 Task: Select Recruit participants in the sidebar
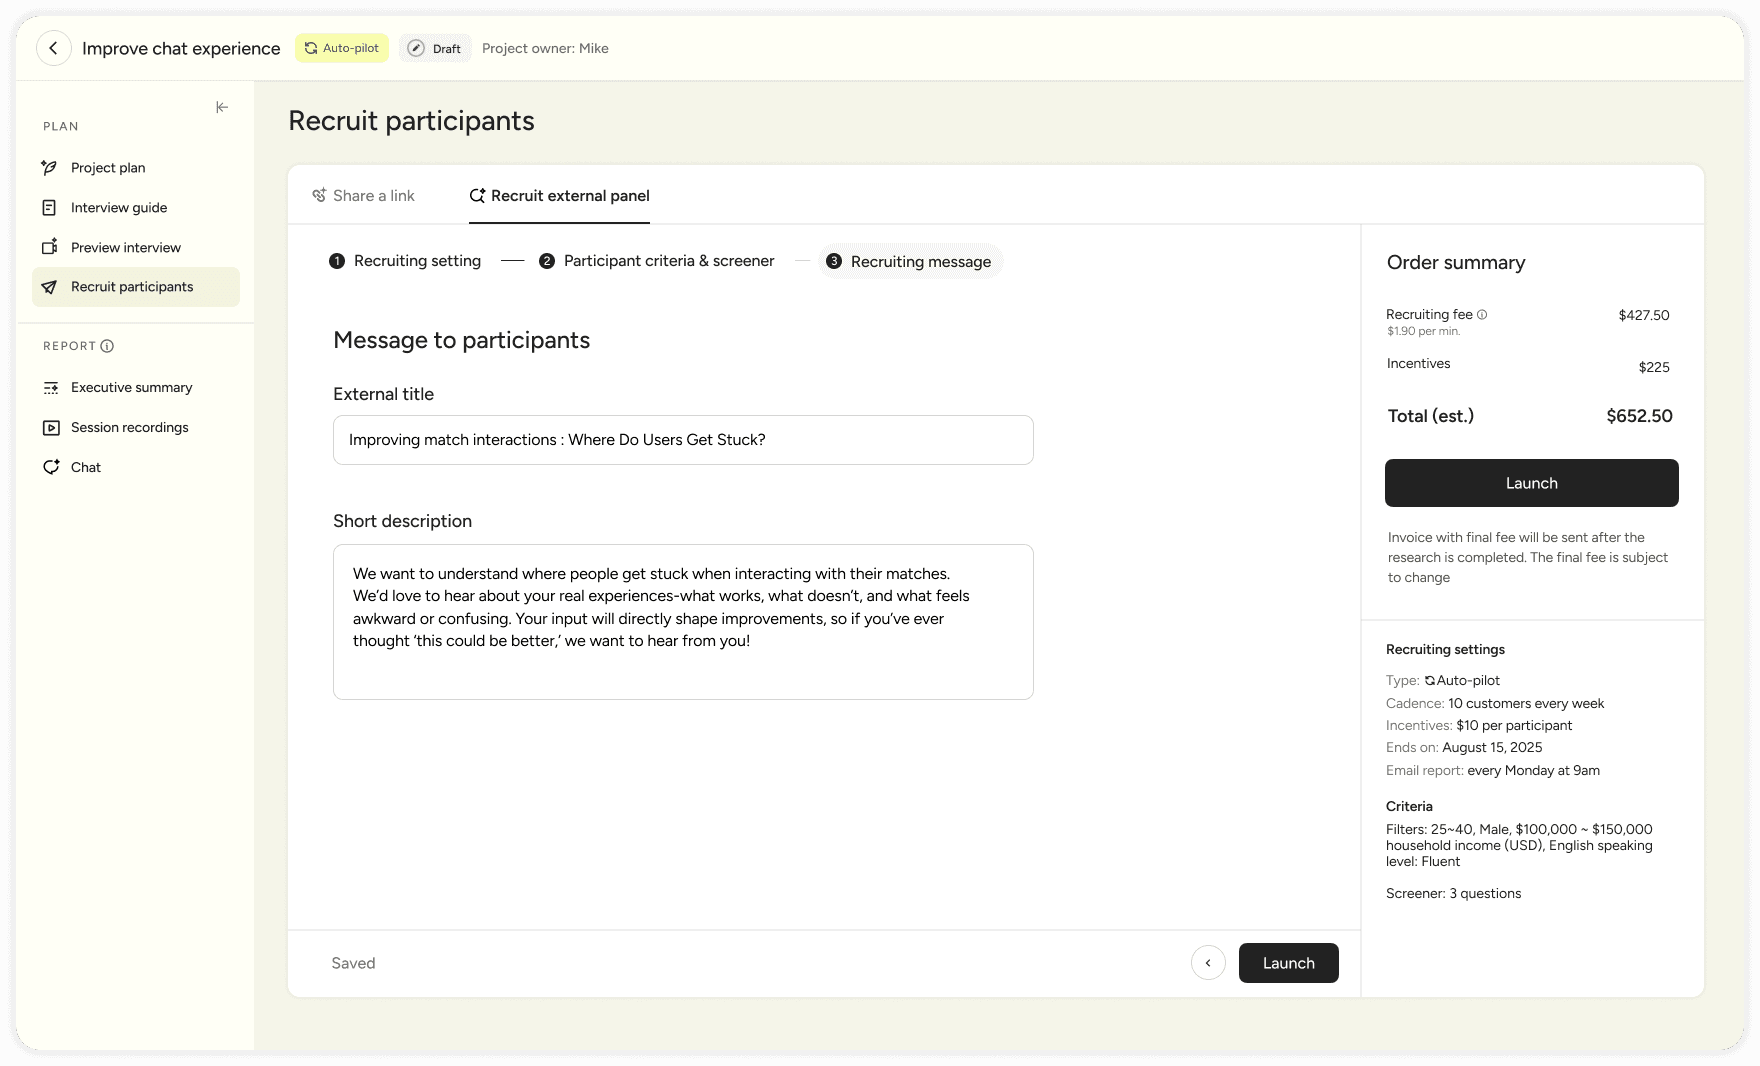click(131, 287)
